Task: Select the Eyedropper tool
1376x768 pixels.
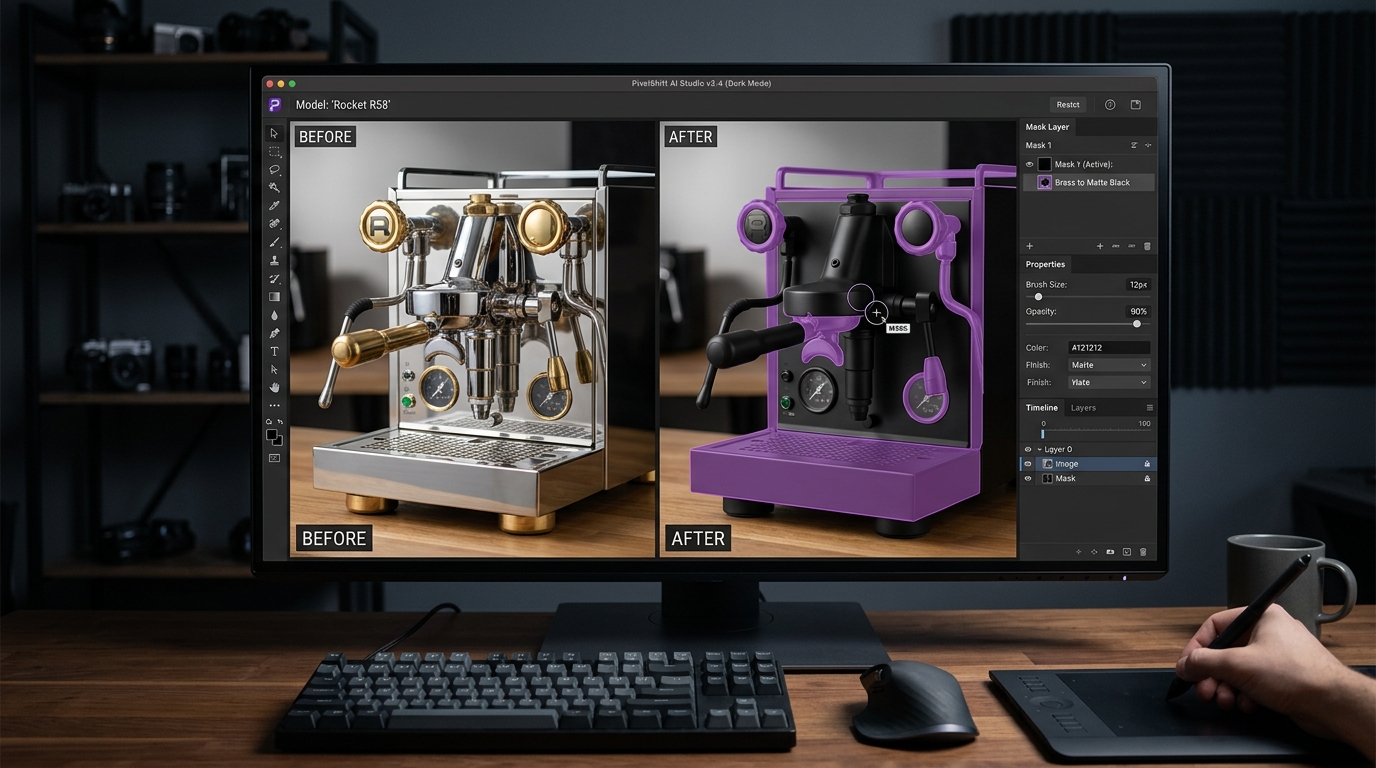Action: pos(274,205)
